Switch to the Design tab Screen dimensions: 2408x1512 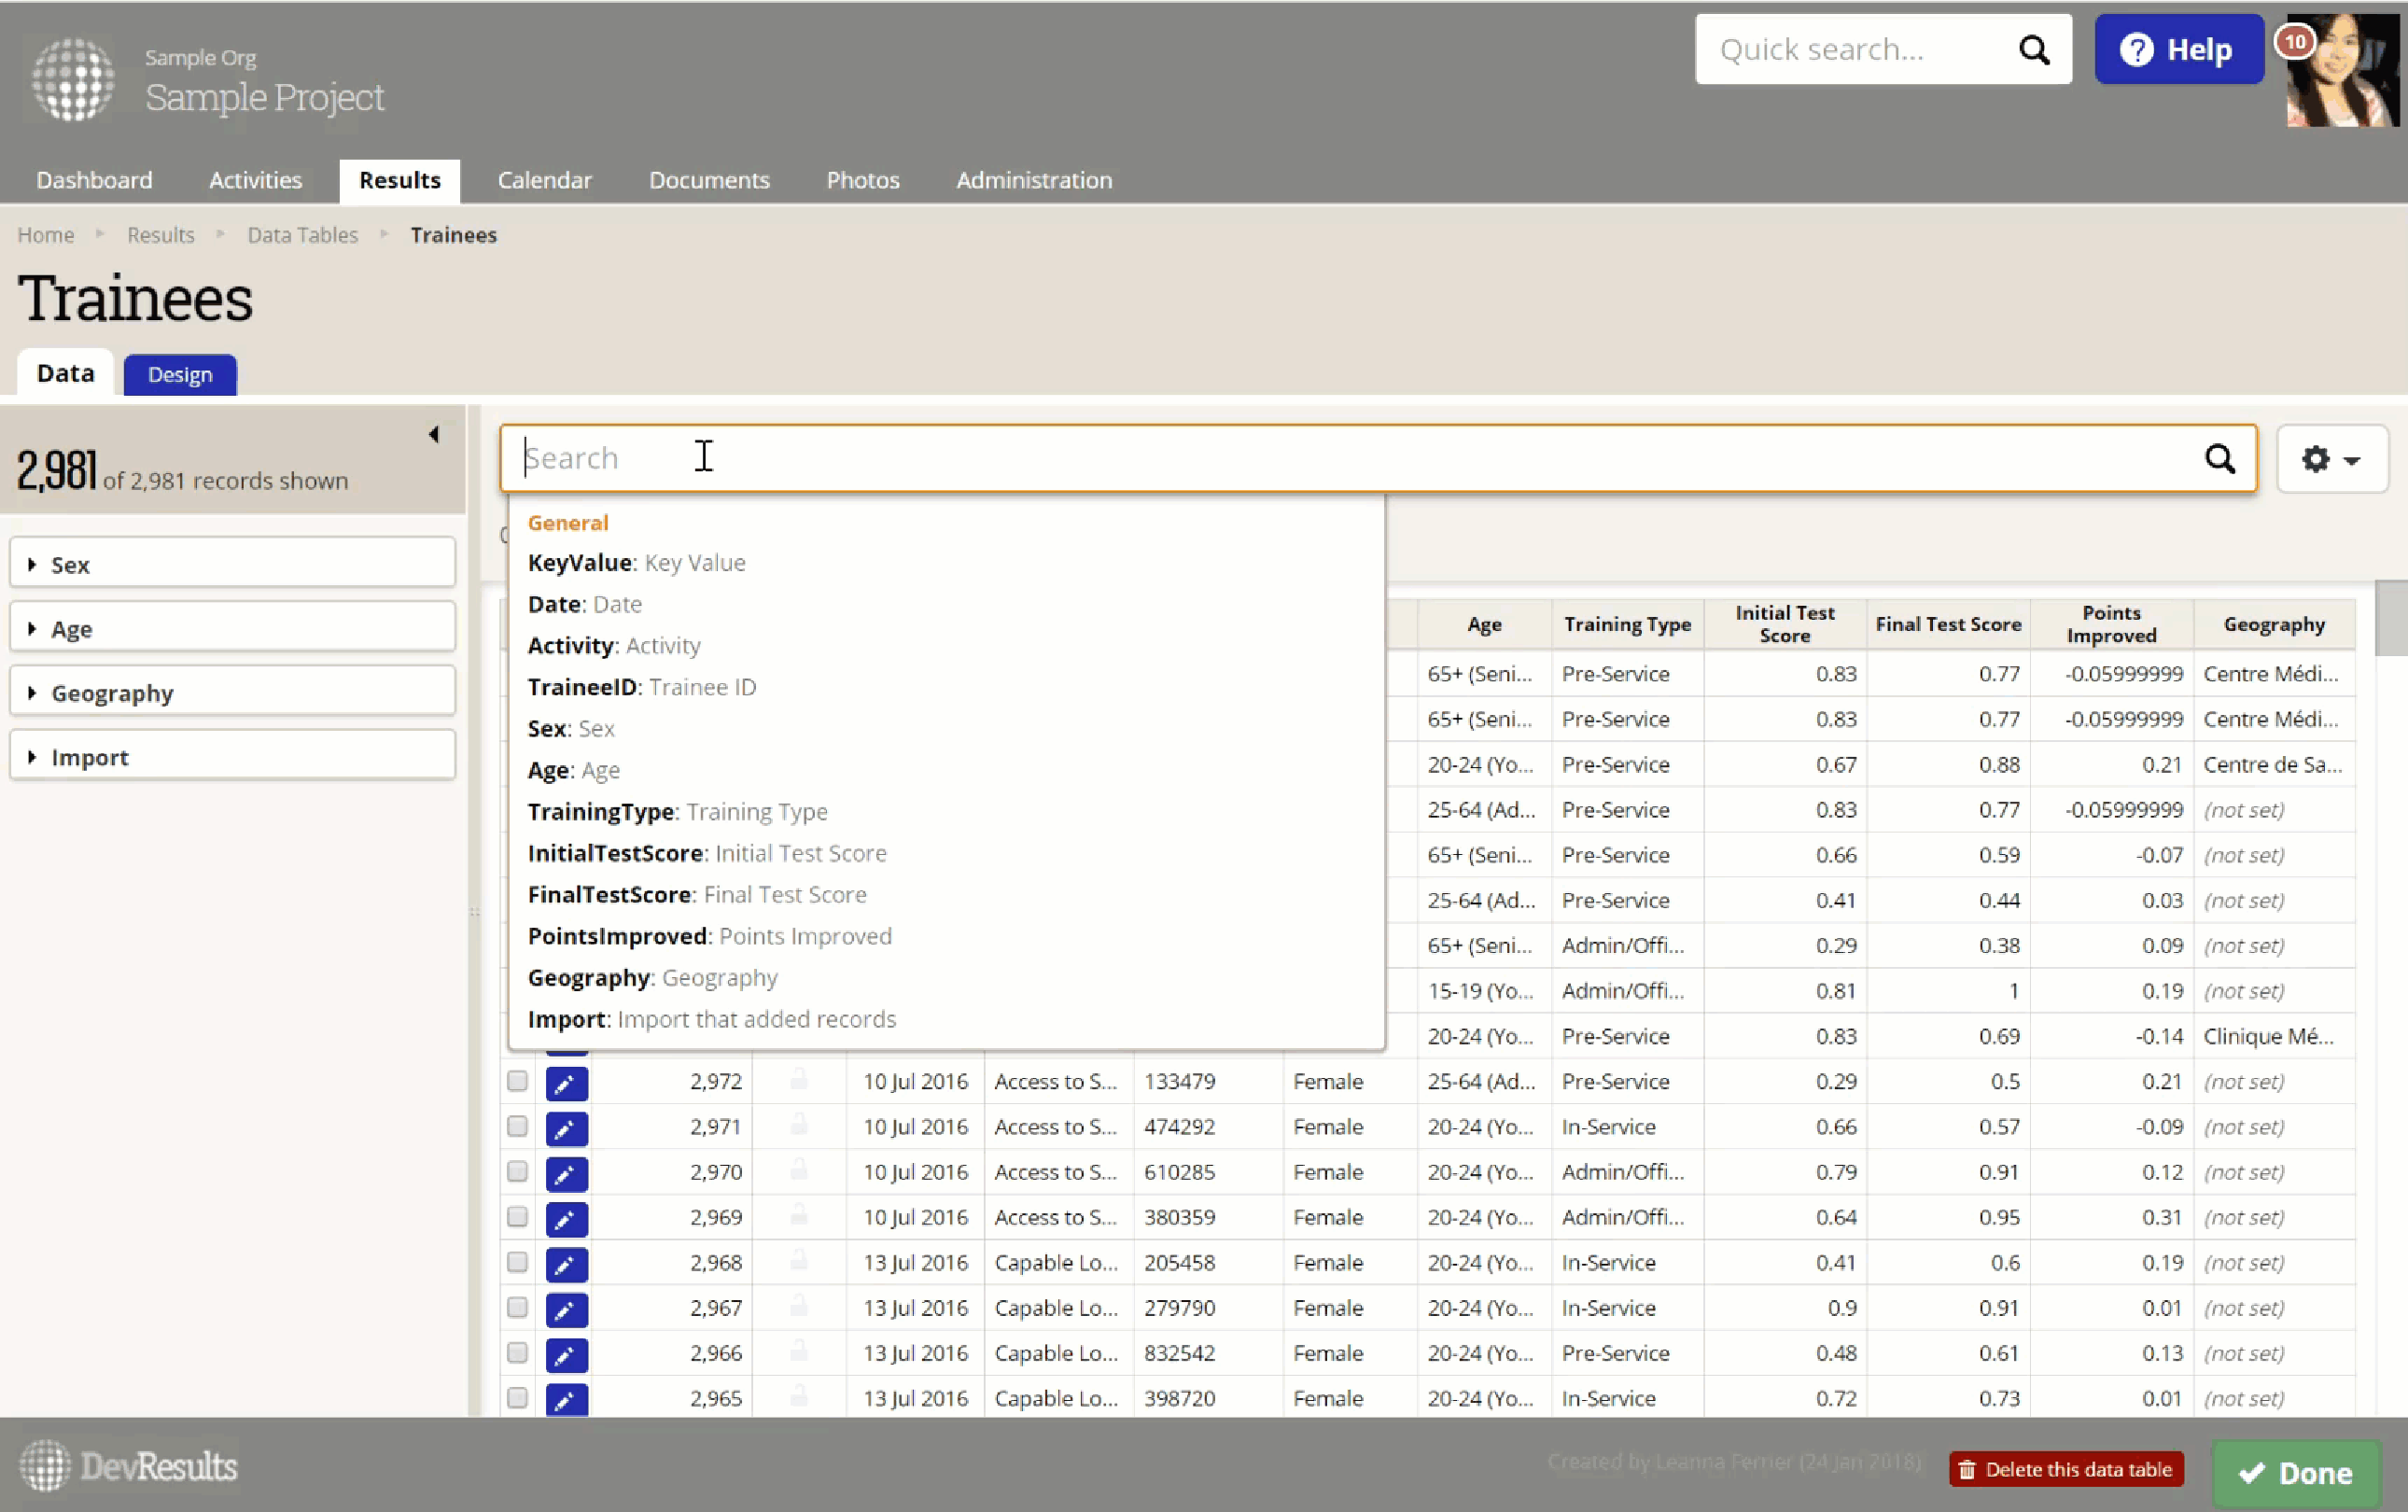pos(180,375)
